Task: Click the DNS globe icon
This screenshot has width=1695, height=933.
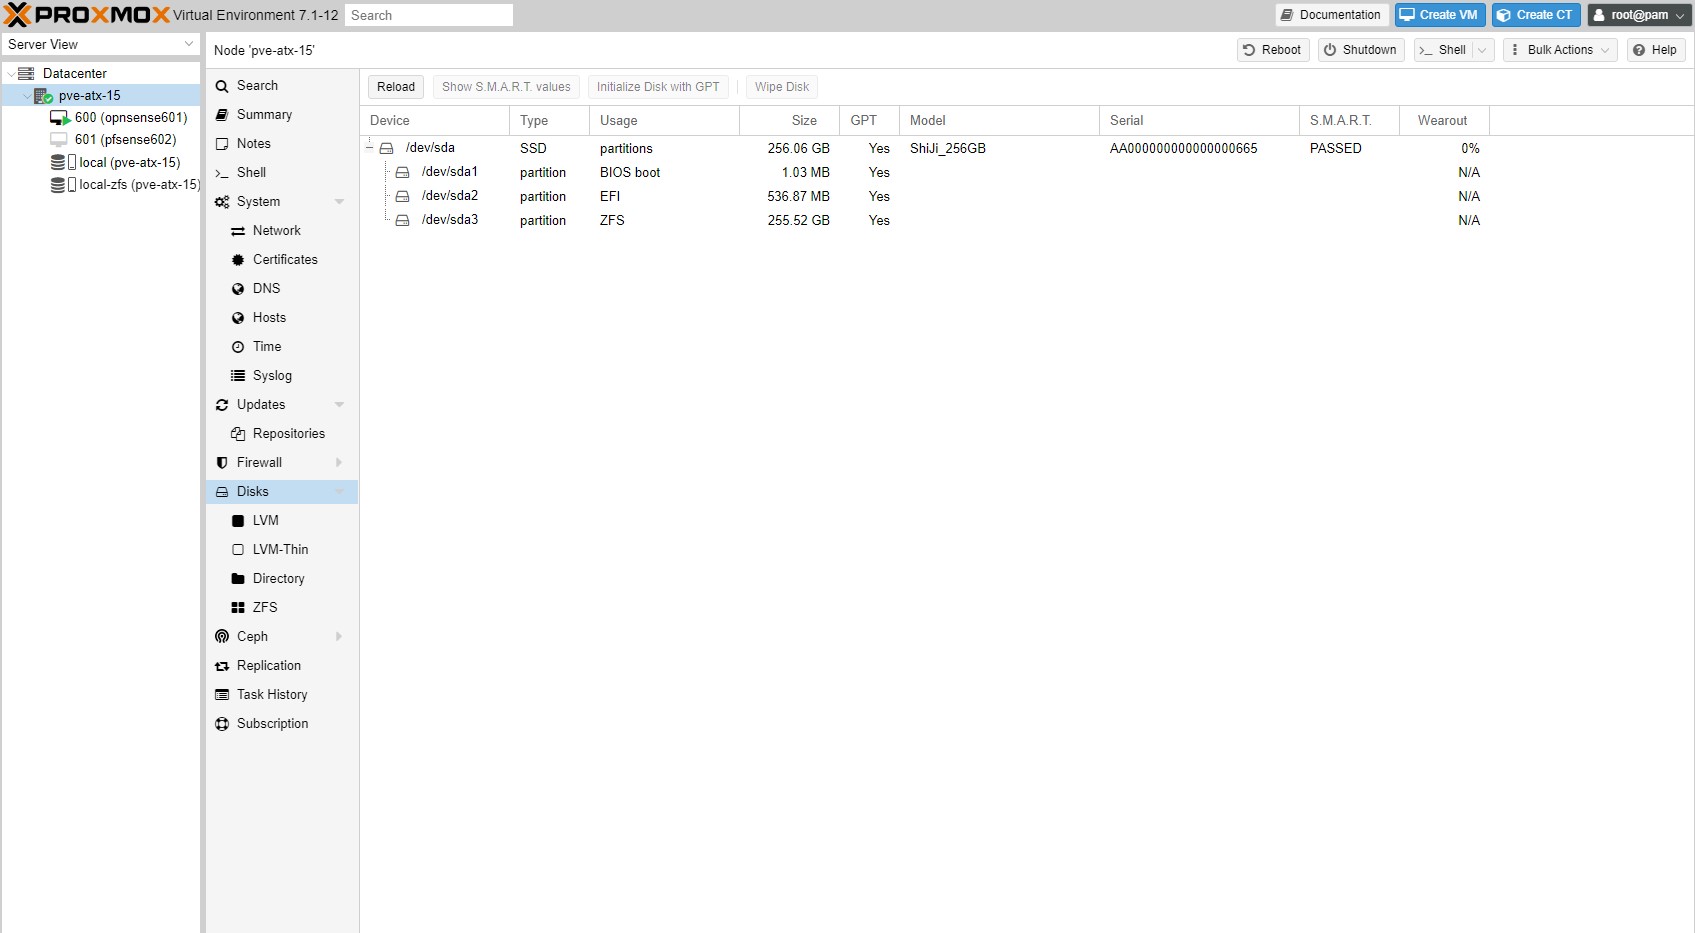Action: (x=238, y=289)
